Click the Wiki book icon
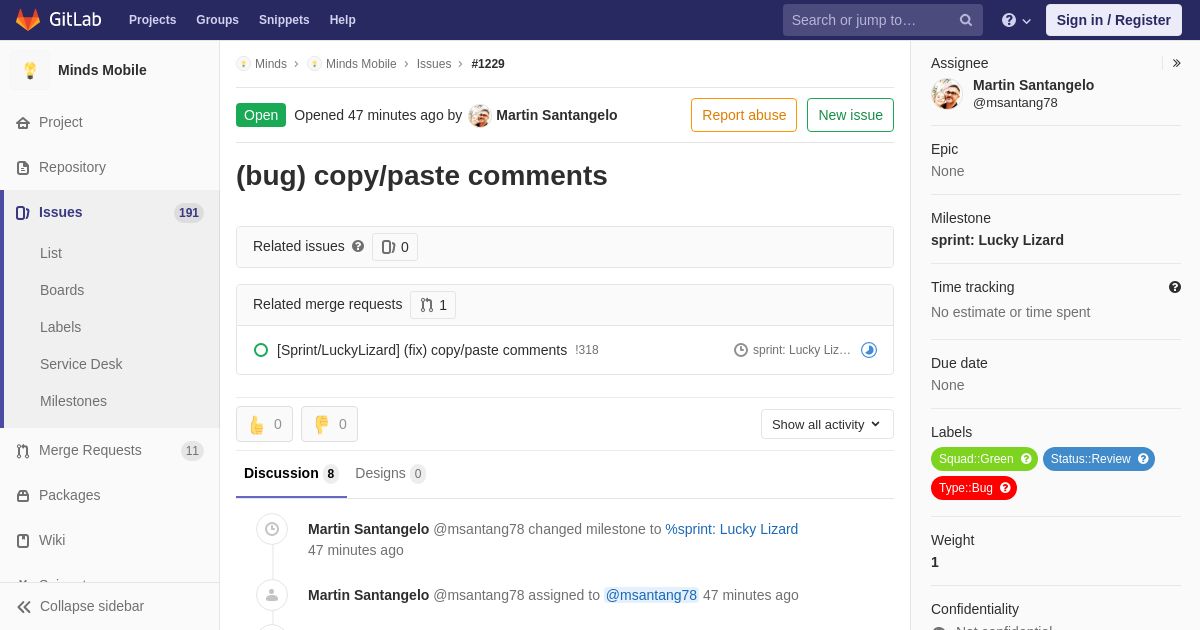This screenshot has height=630, width=1200. [23, 540]
